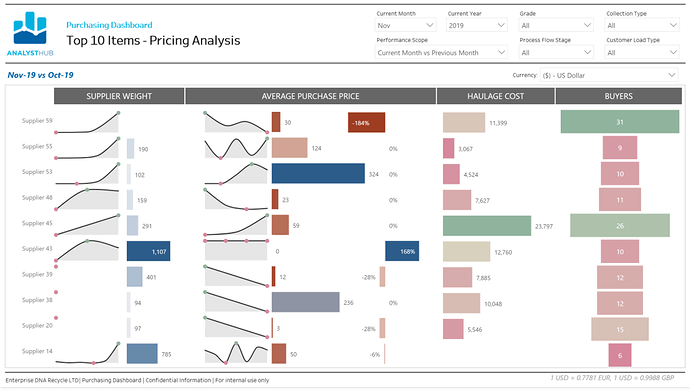Select Supplier 43's 1,107 weight bar
690x392 pixels.
(x=148, y=251)
